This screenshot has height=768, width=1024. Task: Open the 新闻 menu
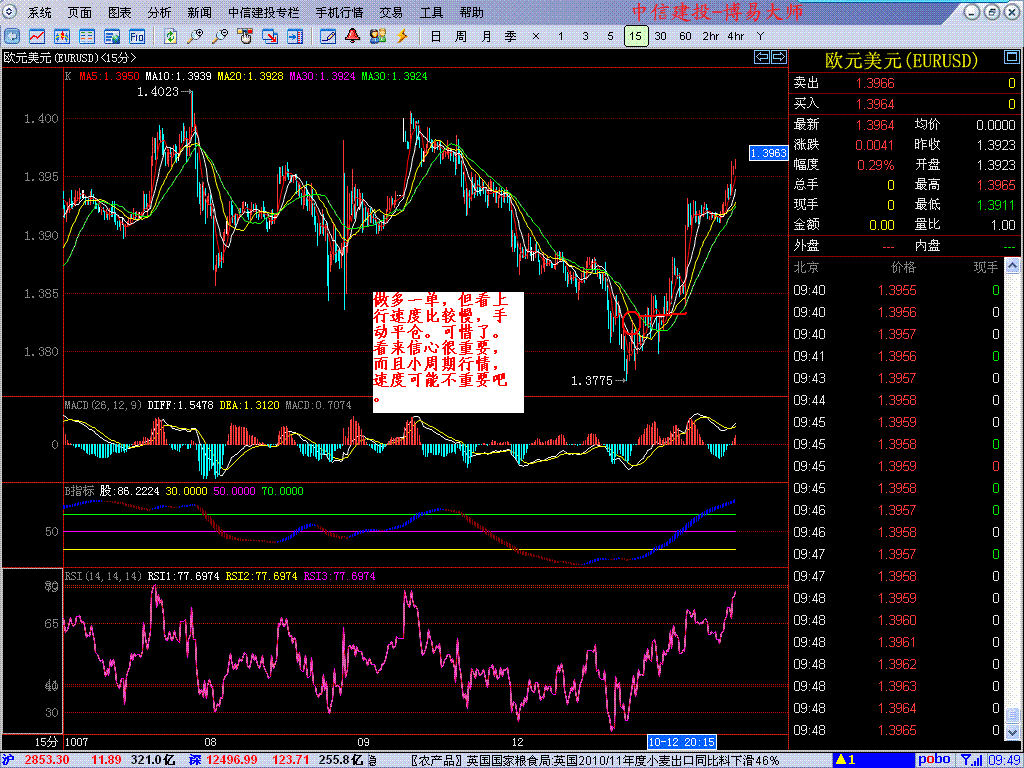tap(200, 12)
